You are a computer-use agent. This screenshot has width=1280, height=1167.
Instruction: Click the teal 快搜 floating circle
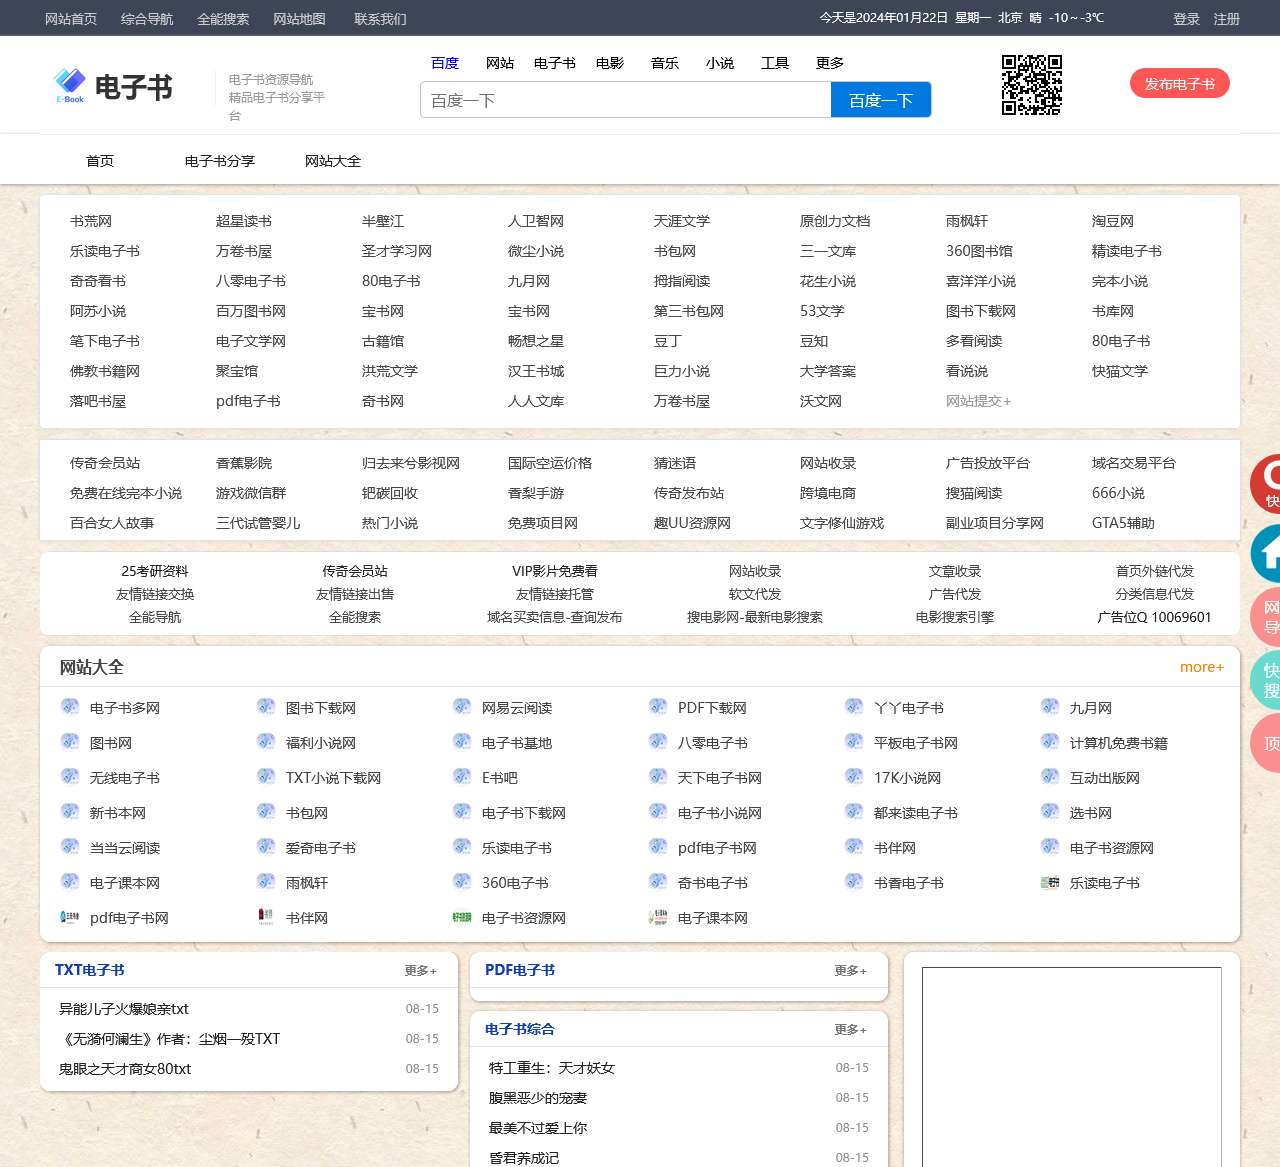(1268, 680)
